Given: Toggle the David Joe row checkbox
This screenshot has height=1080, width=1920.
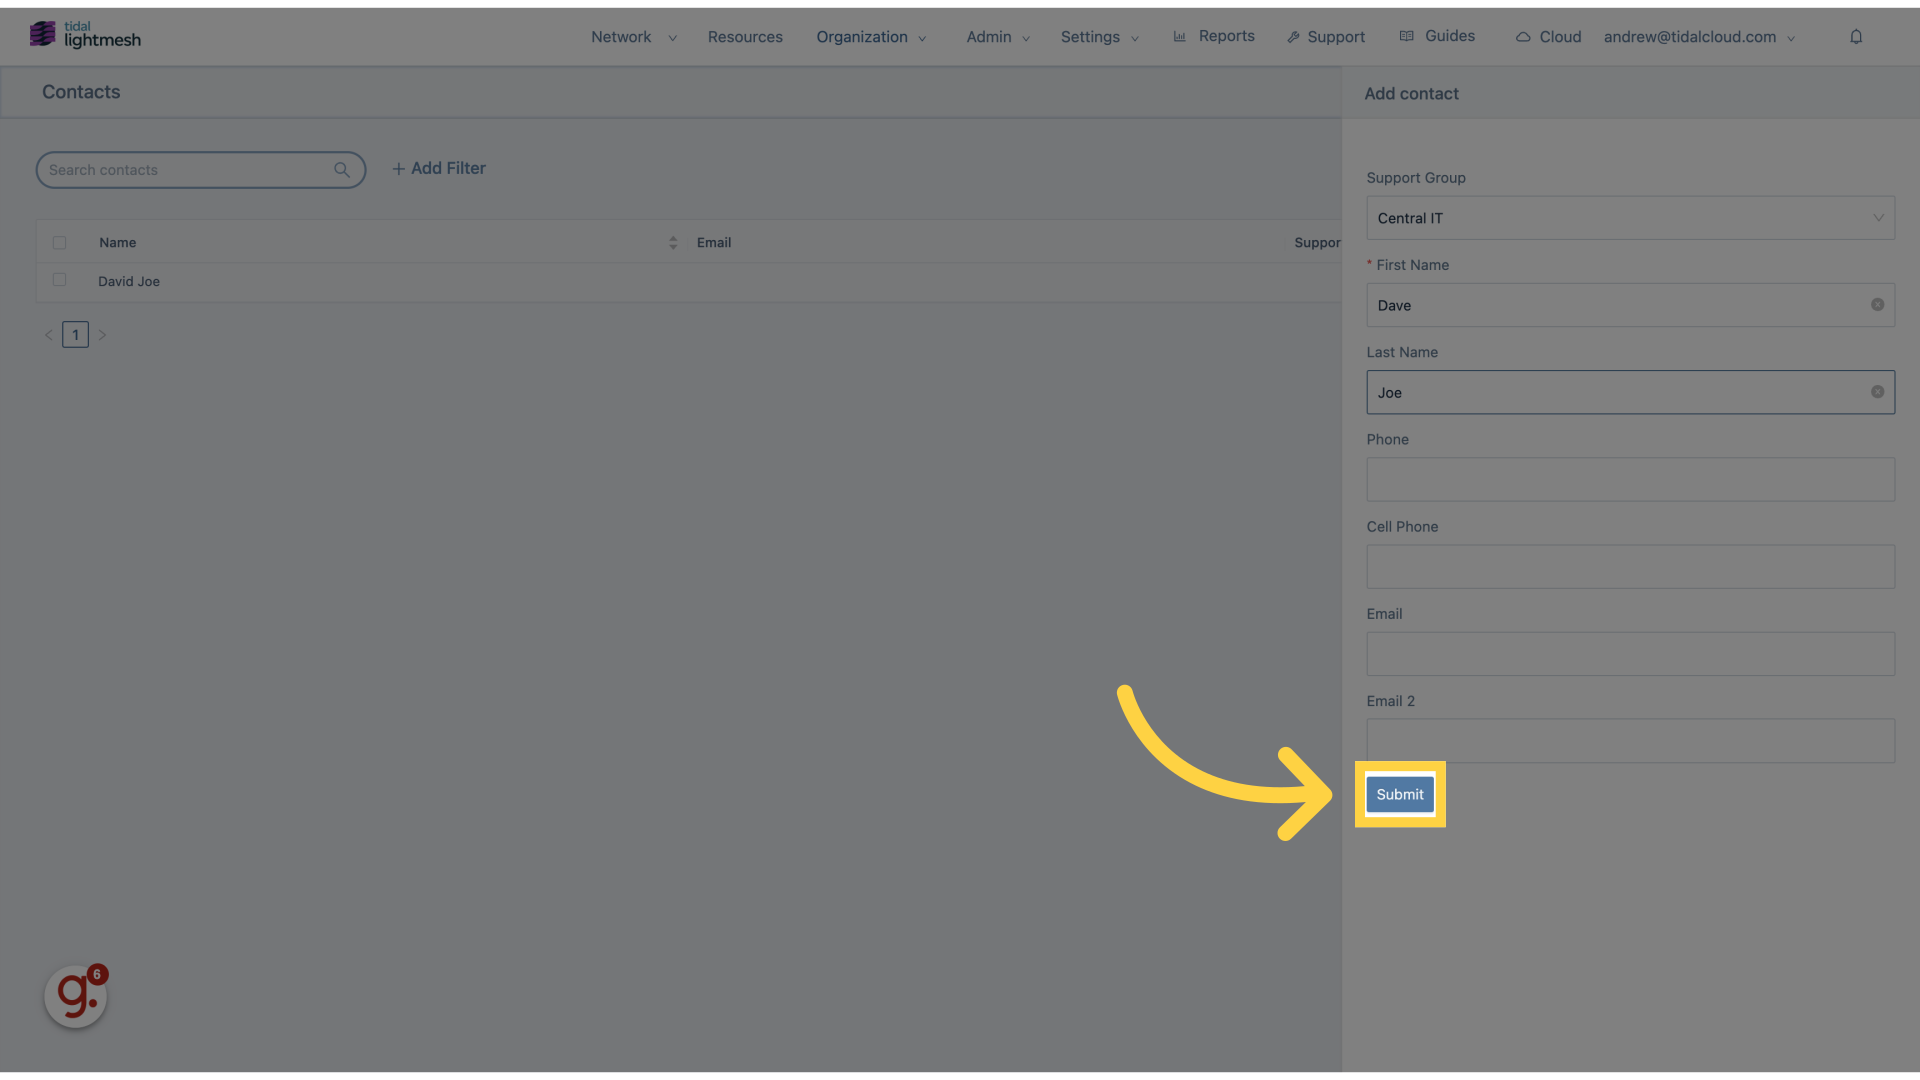Looking at the screenshot, I should pos(59,280).
